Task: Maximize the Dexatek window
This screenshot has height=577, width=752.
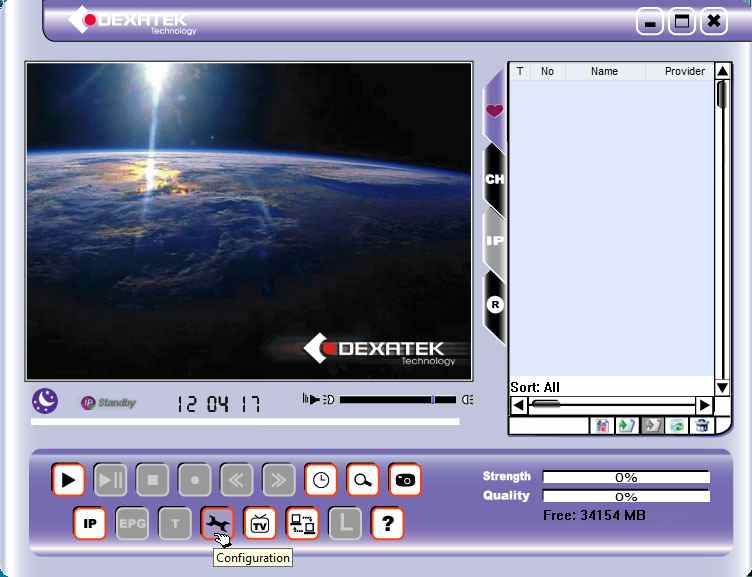Action: pyautogui.click(x=682, y=22)
